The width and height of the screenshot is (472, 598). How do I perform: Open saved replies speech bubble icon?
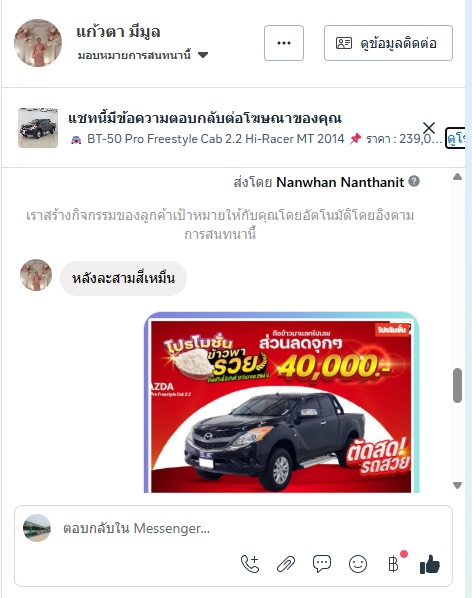click(x=322, y=564)
